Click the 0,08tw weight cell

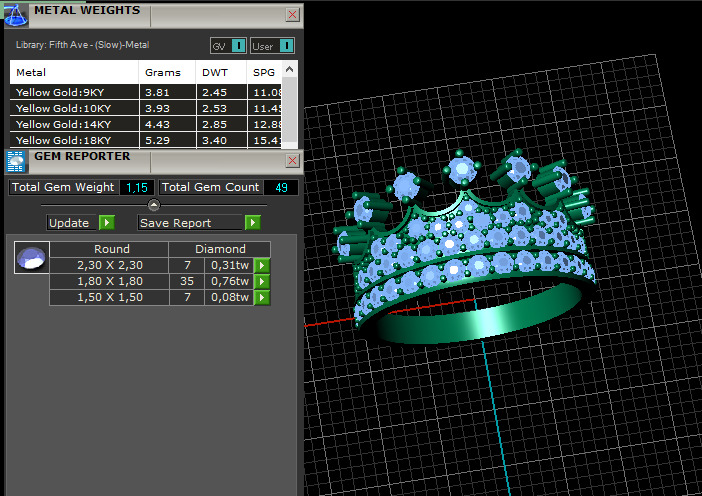229,298
